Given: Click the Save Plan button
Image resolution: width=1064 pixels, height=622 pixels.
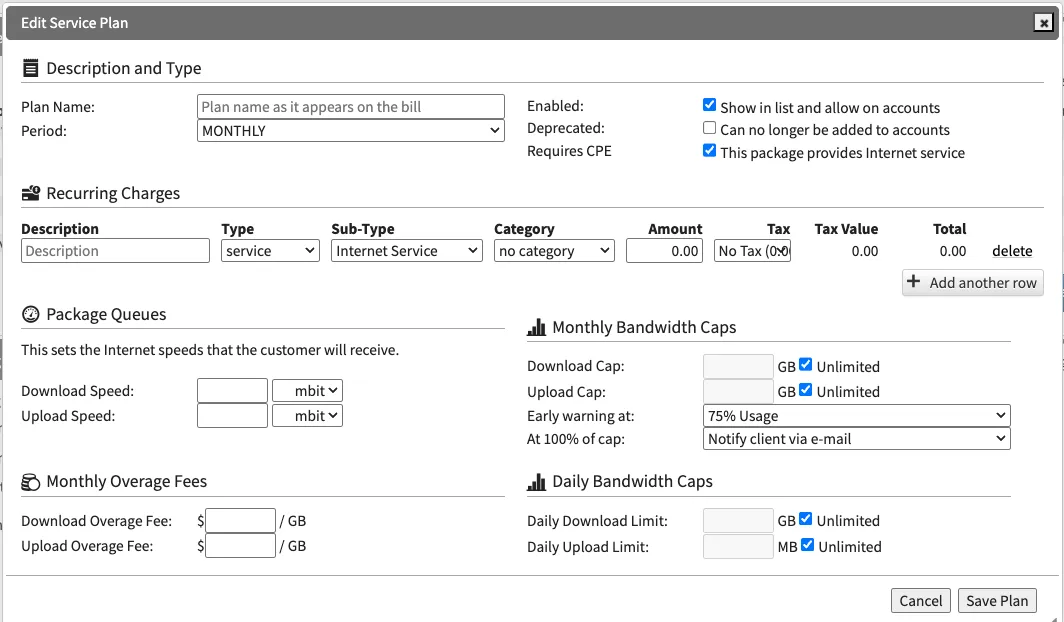Looking at the screenshot, I should [997, 600].
